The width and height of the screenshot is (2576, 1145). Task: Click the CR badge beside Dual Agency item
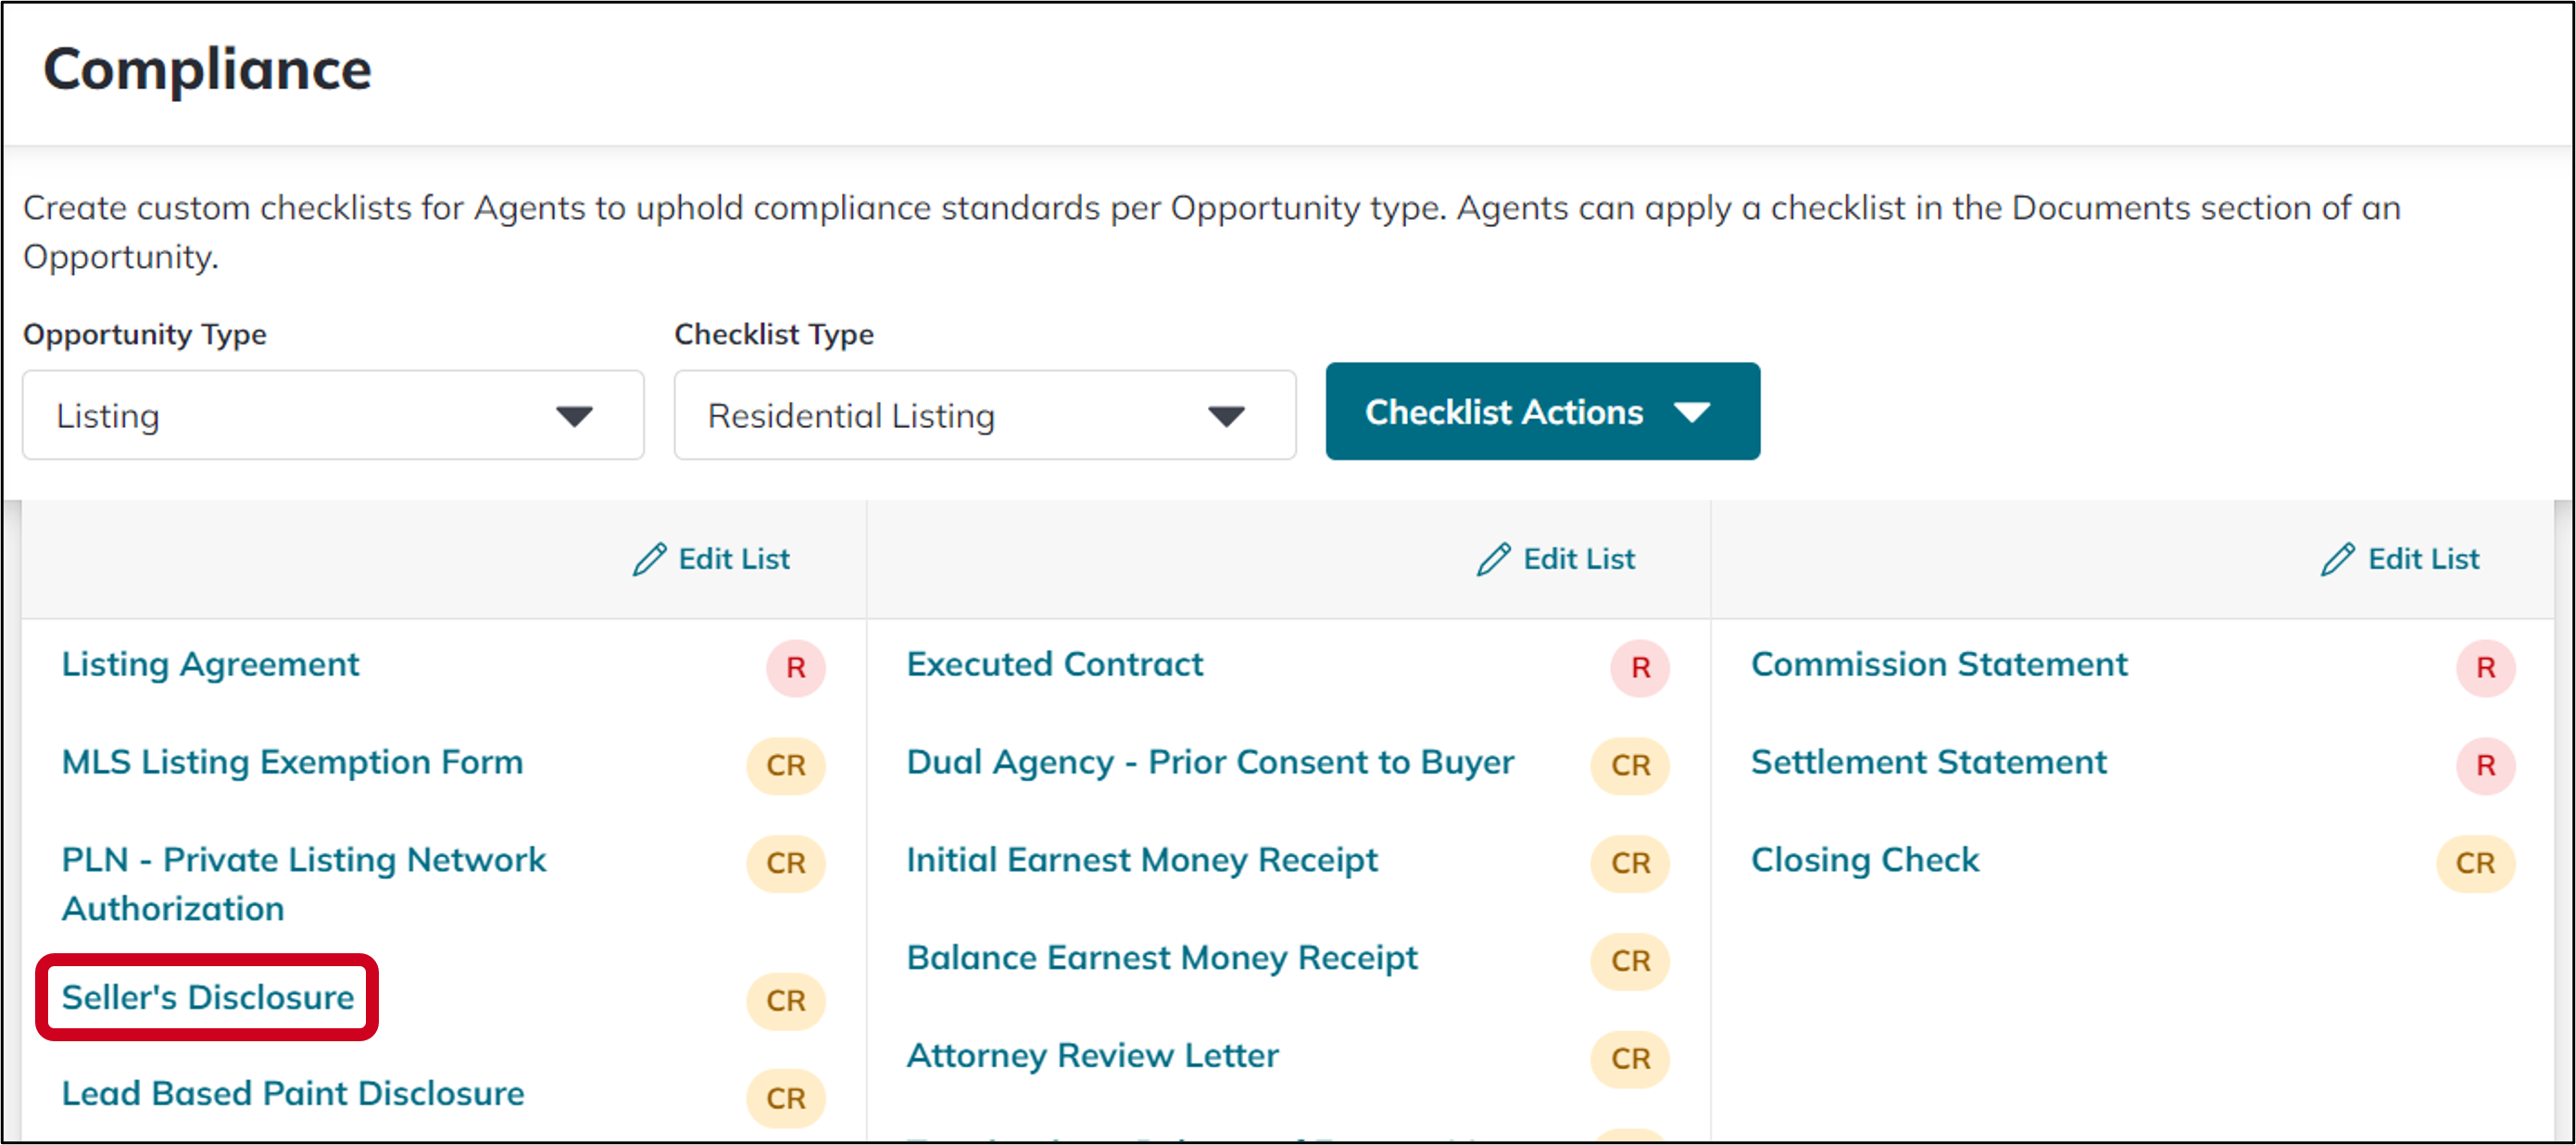click(1629, 765)
